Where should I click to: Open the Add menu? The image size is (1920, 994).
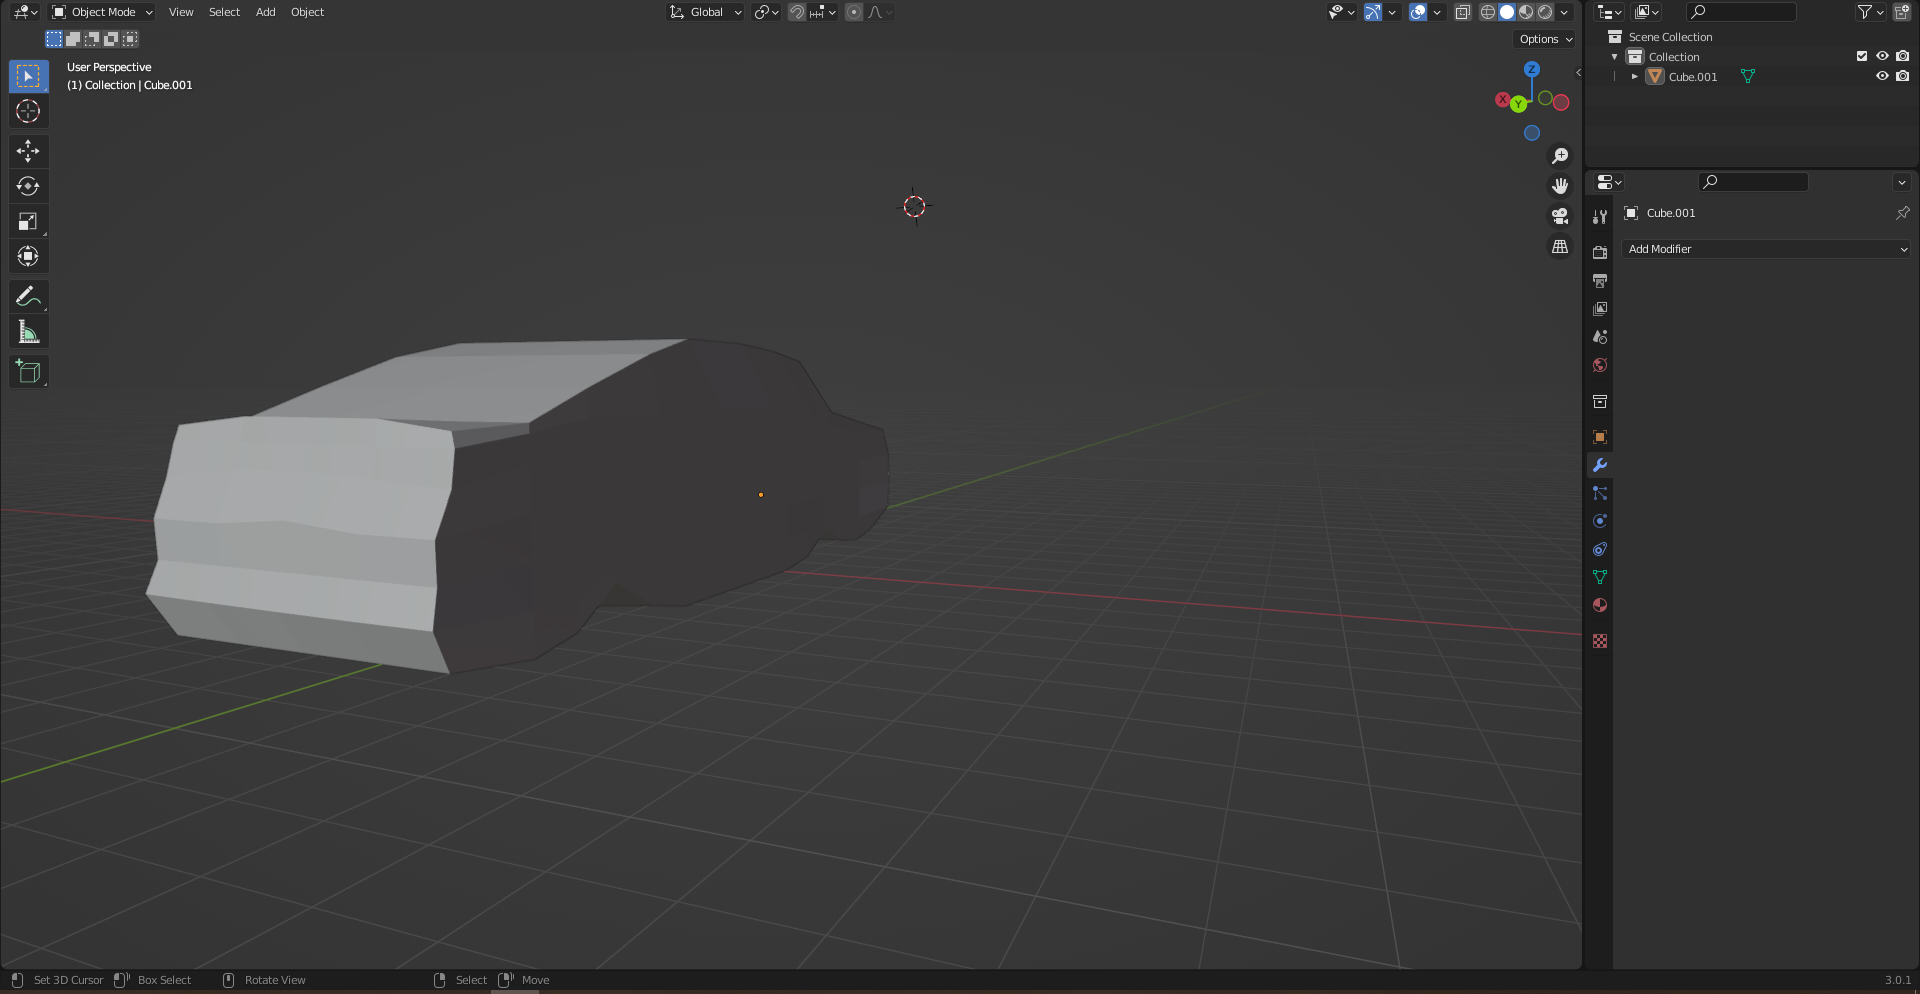pos(265,12)
